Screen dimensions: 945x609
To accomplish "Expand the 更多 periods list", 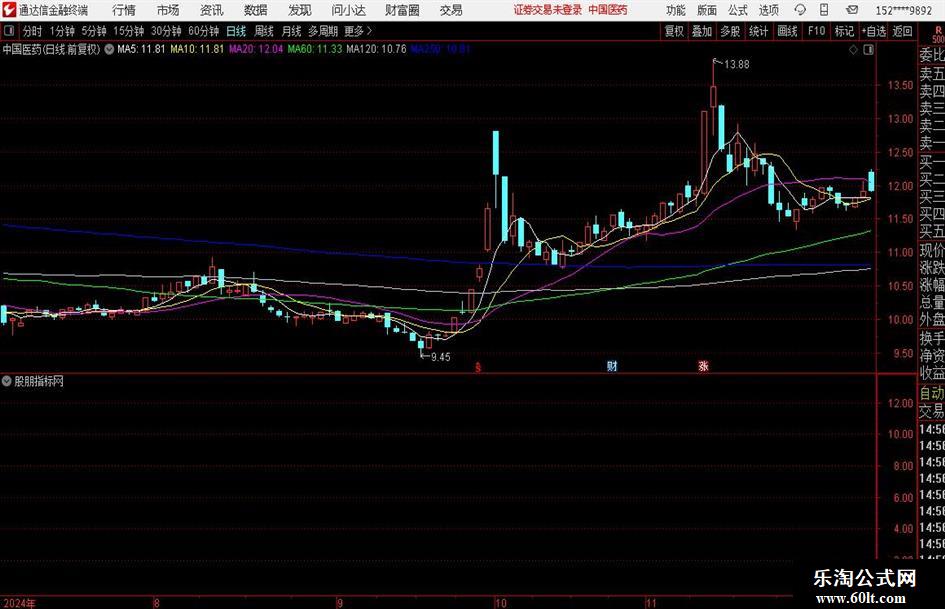I will pyautogui.click(x=358, y=31).
